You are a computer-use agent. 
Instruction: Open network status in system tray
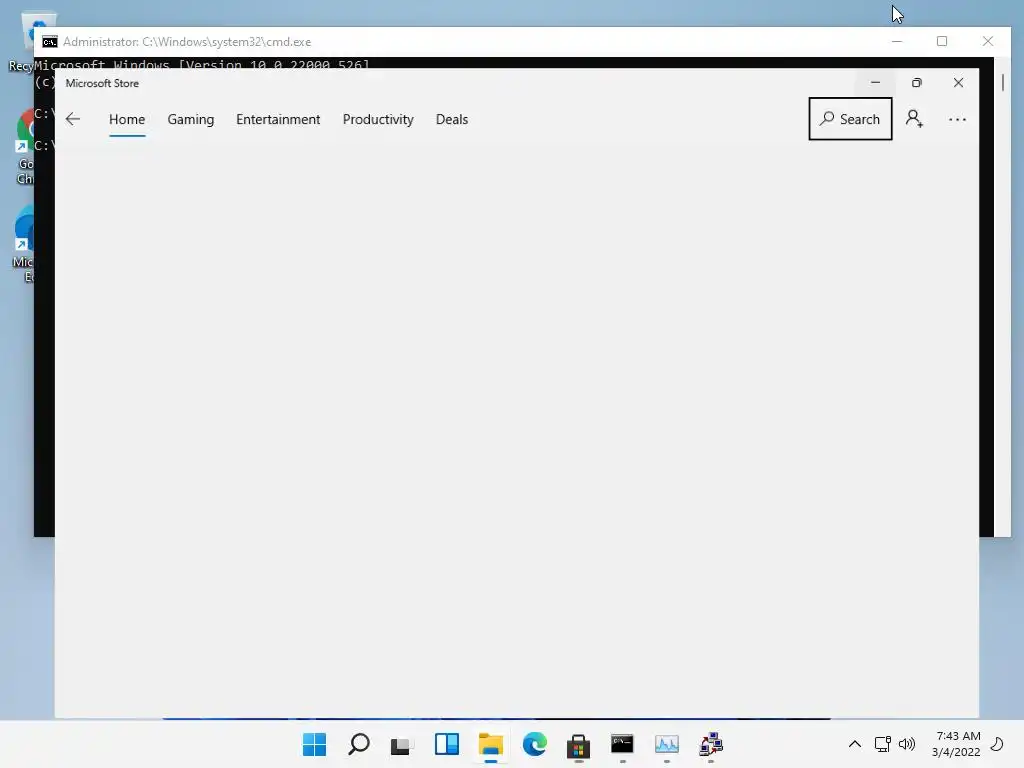pos(883,744)
